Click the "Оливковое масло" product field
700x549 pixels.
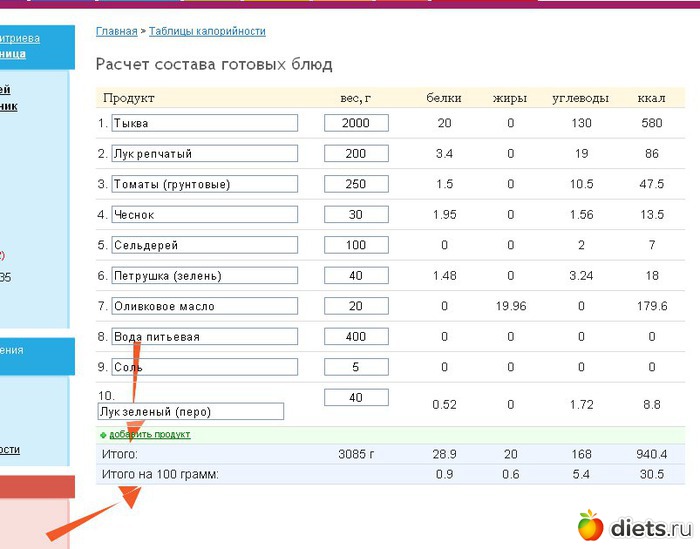coord(204,306)
